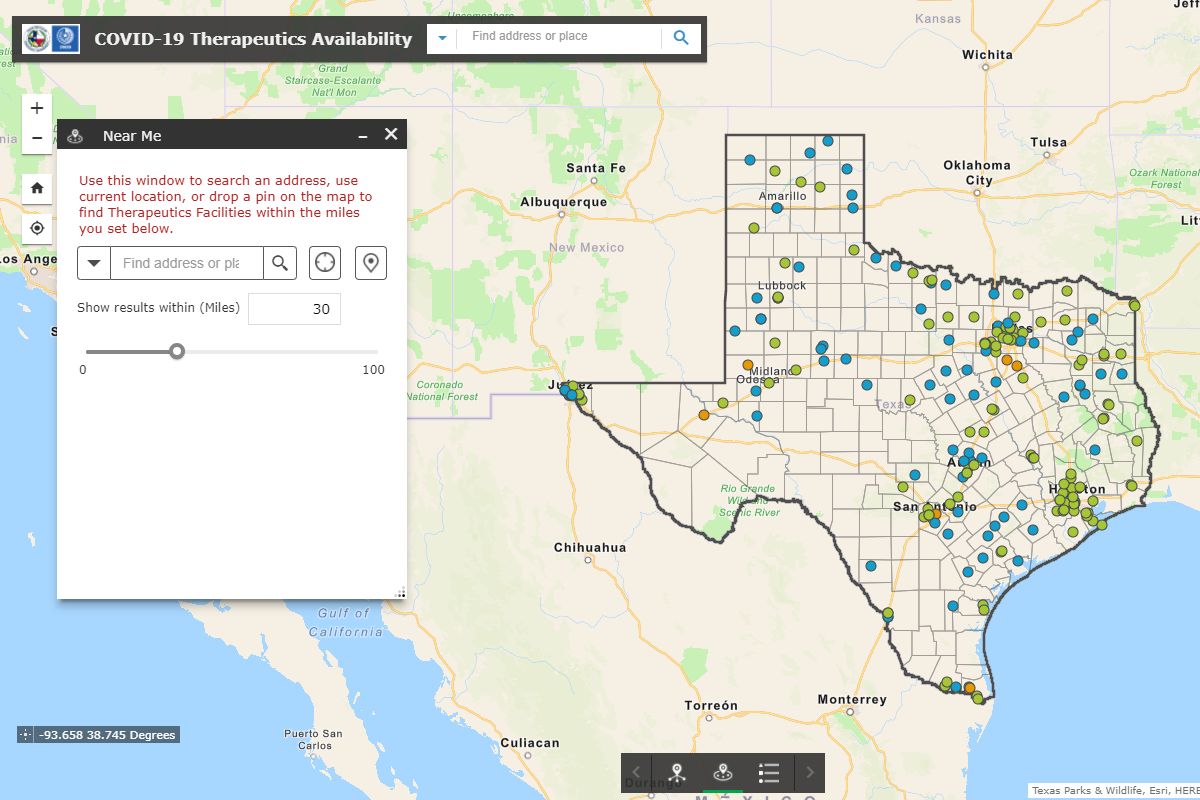Viewport: 1200px width, 800px height.
Task: Use current location in Near Me
Action: coord(325,263)
